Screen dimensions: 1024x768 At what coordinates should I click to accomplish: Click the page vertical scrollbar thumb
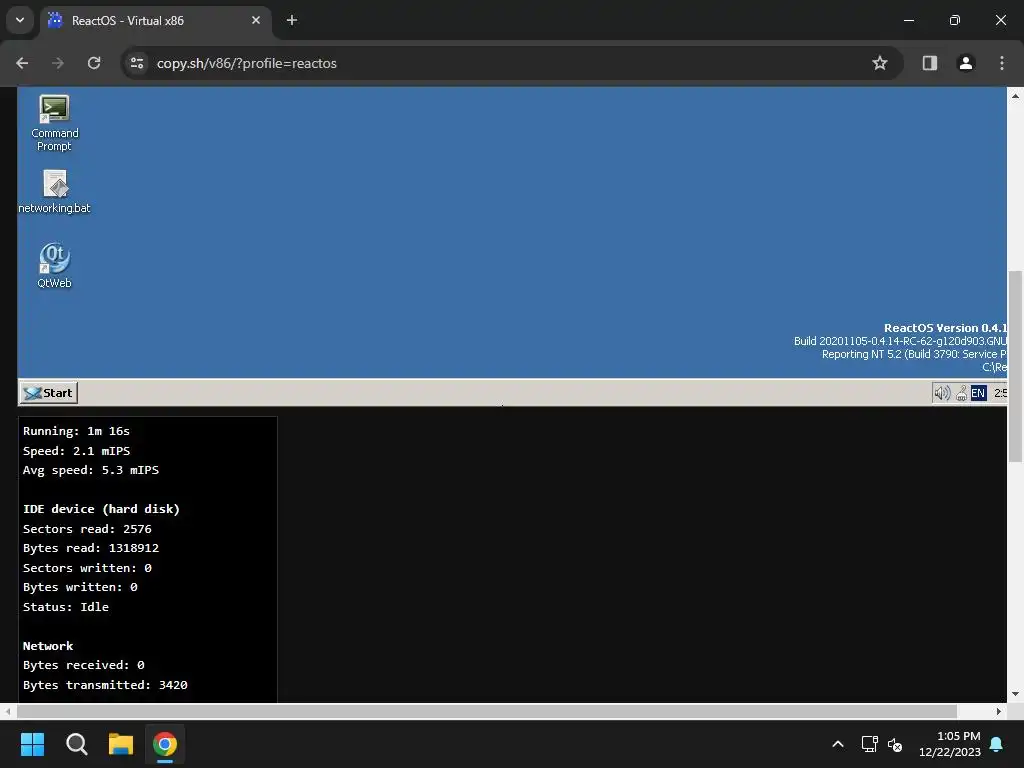click(1015, 366)
